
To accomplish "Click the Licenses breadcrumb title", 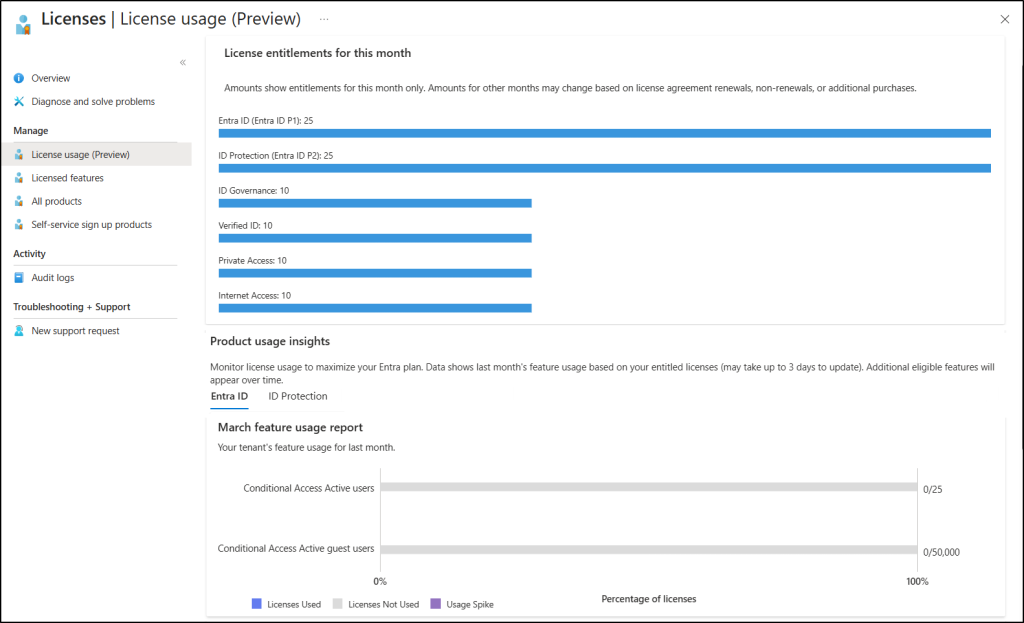I will pos(73,19).
